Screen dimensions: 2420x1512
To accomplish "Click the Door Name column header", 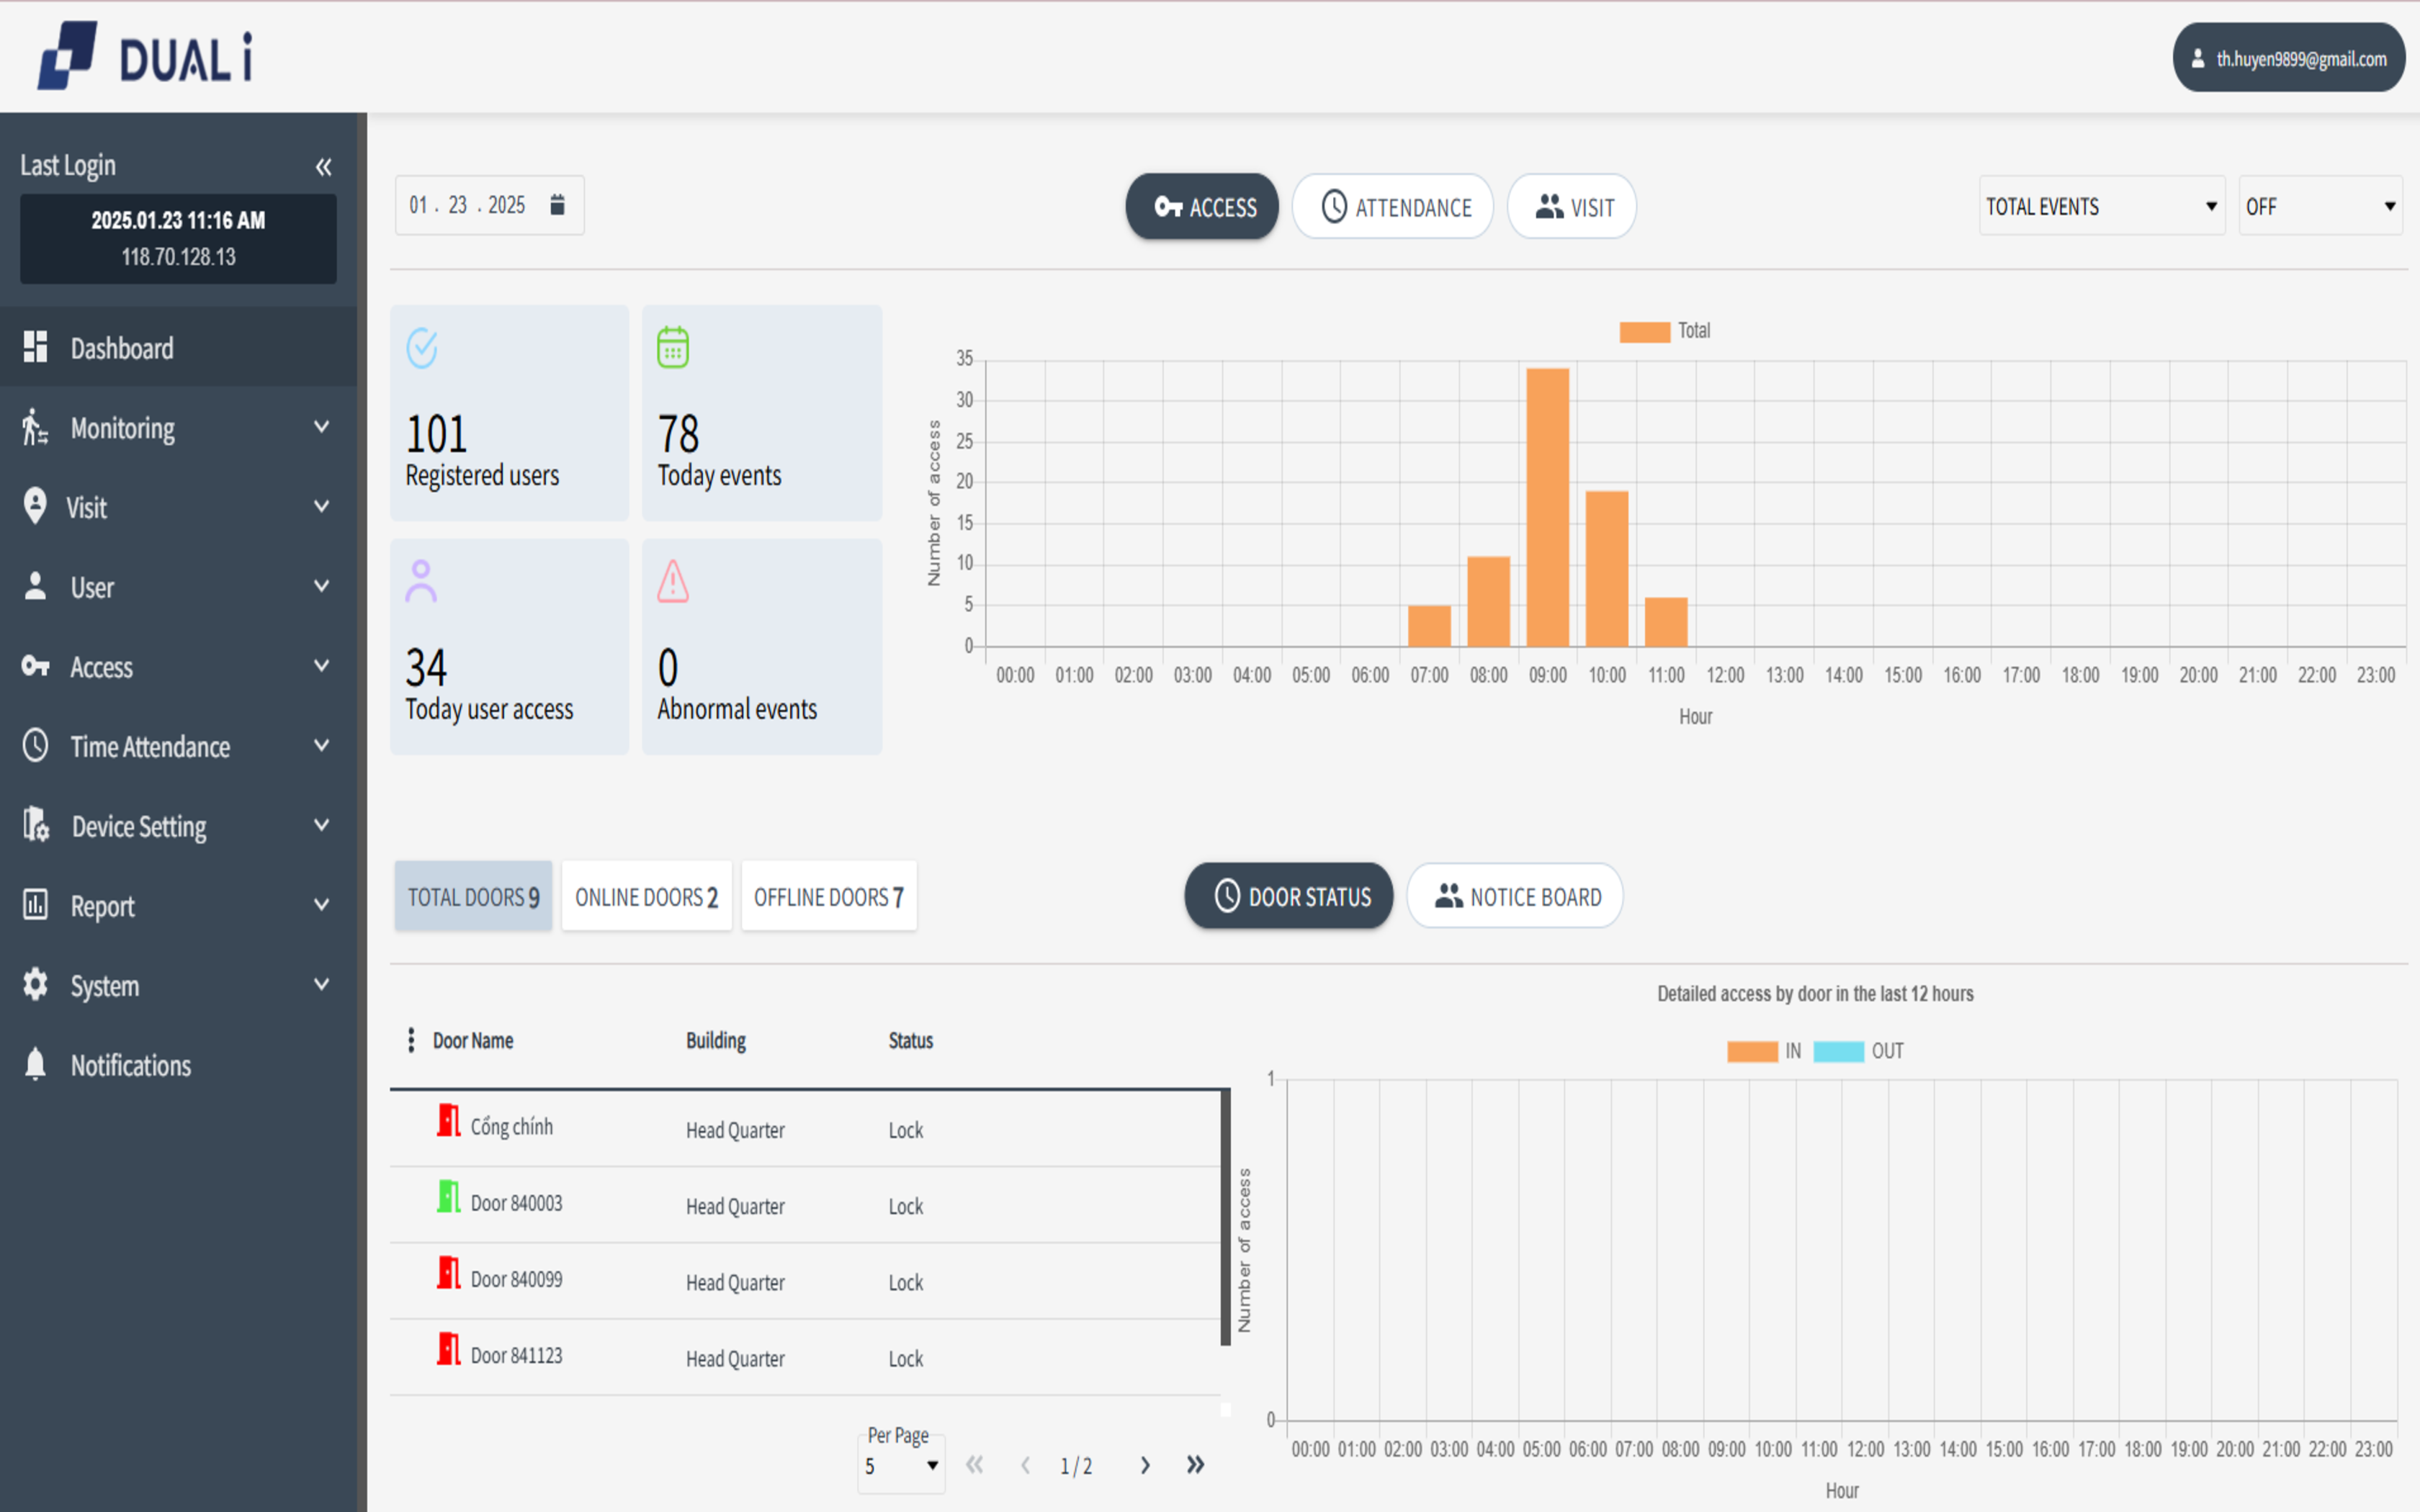I will point(473,1040).
